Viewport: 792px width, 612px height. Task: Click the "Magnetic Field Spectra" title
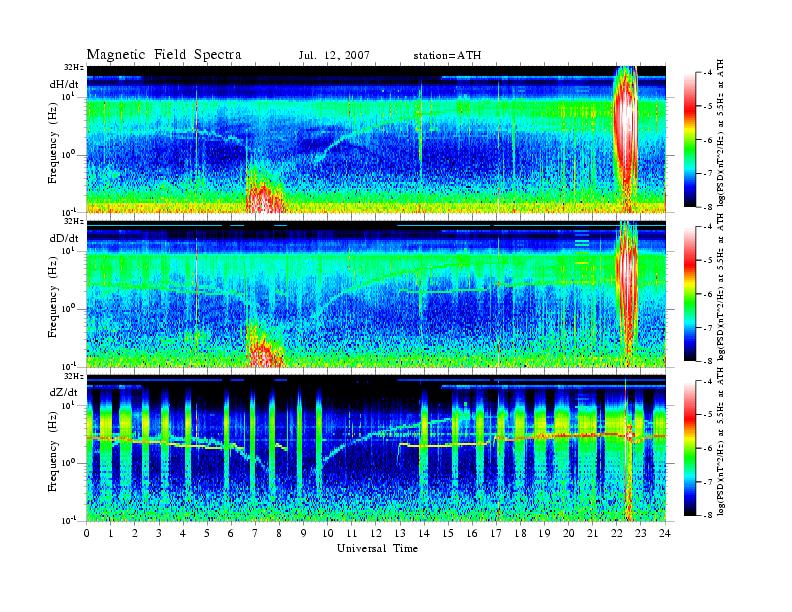click(x=164, y=55)
